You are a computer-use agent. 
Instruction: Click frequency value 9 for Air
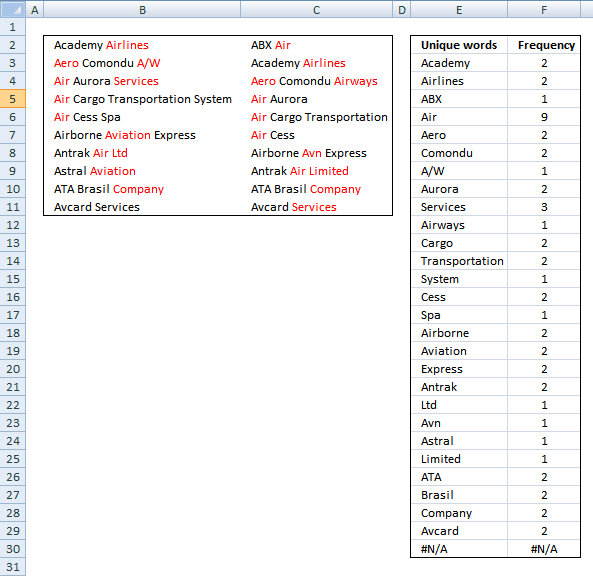(x=543, y=117)
